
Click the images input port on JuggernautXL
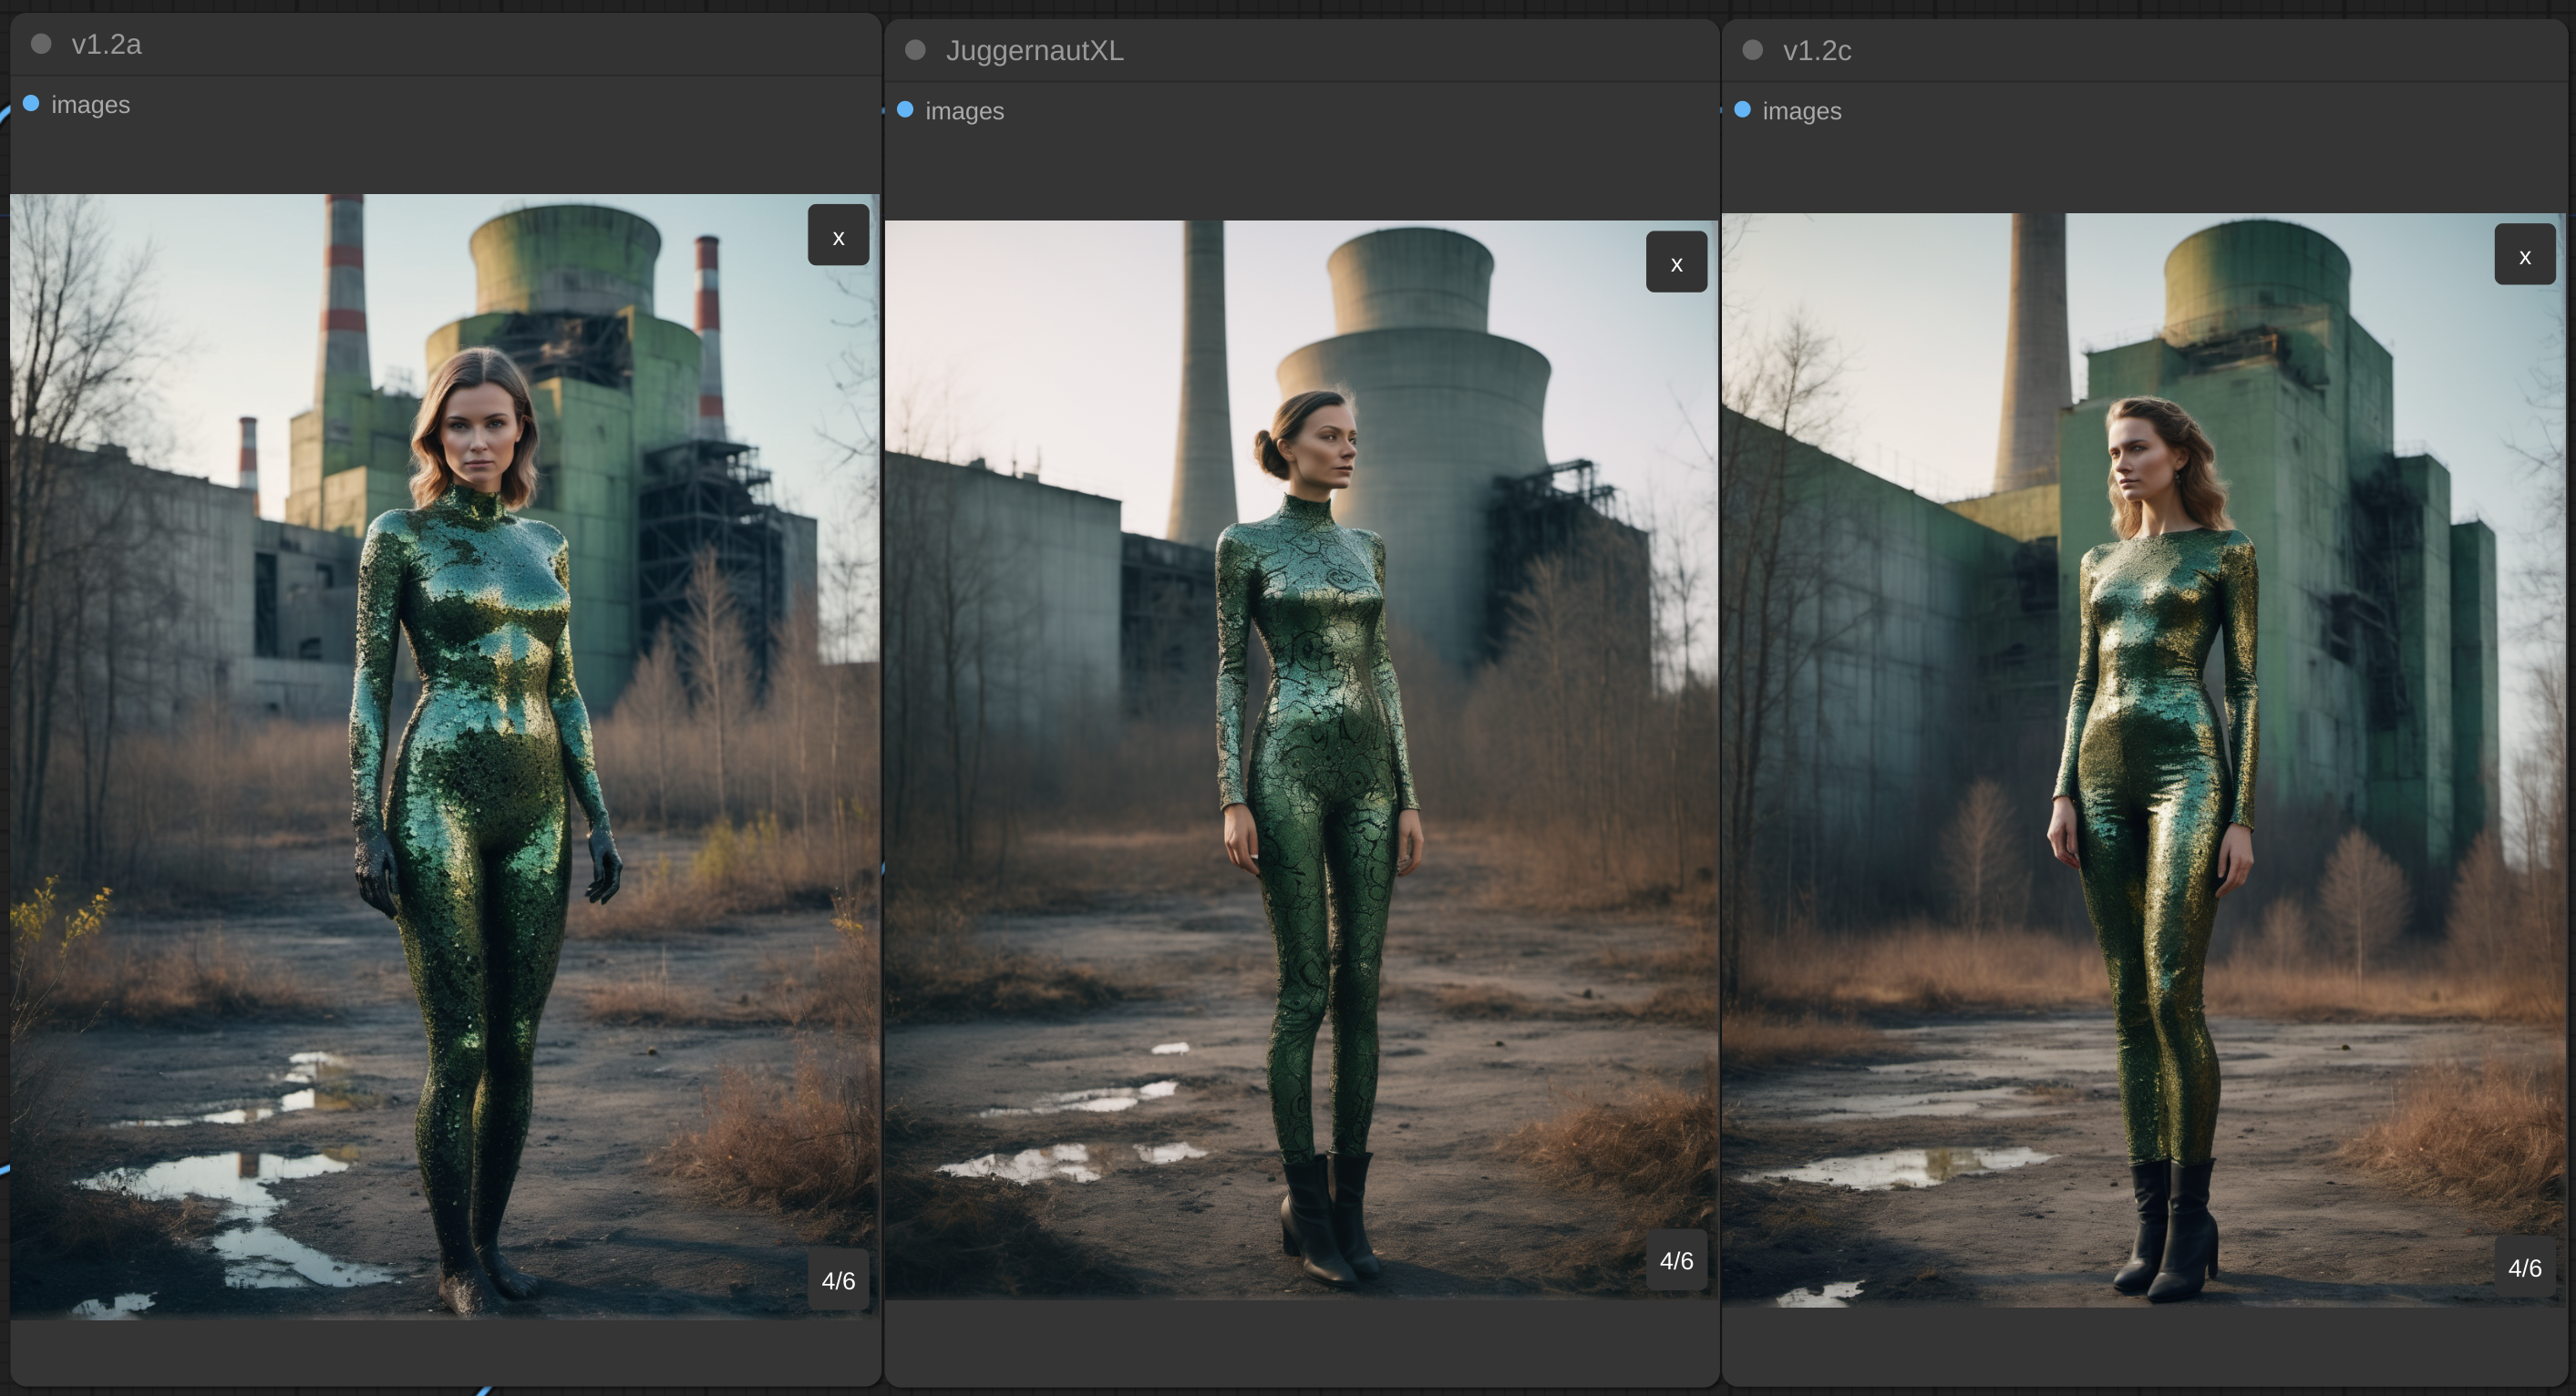(905, 110)
